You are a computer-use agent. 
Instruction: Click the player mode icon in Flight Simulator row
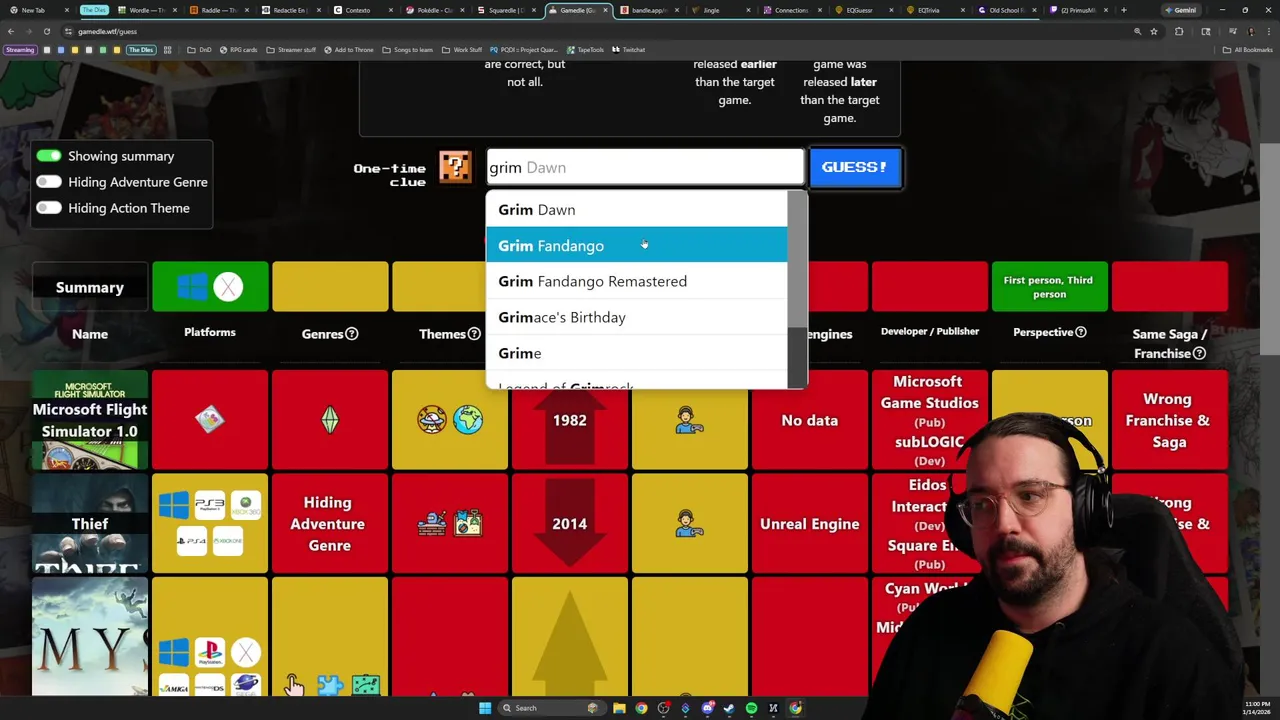coord(689,420)
